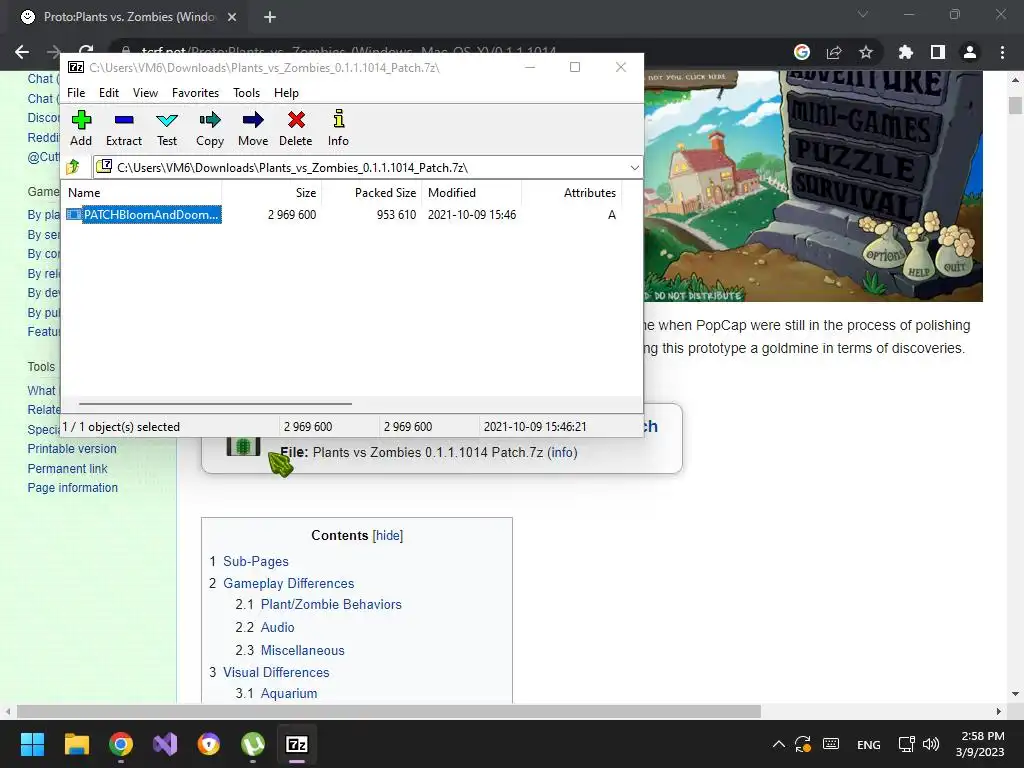Open the tab search chevron in Chrome
The image size is (1024, 768).
pyautogui.click(x=863, y=14)
